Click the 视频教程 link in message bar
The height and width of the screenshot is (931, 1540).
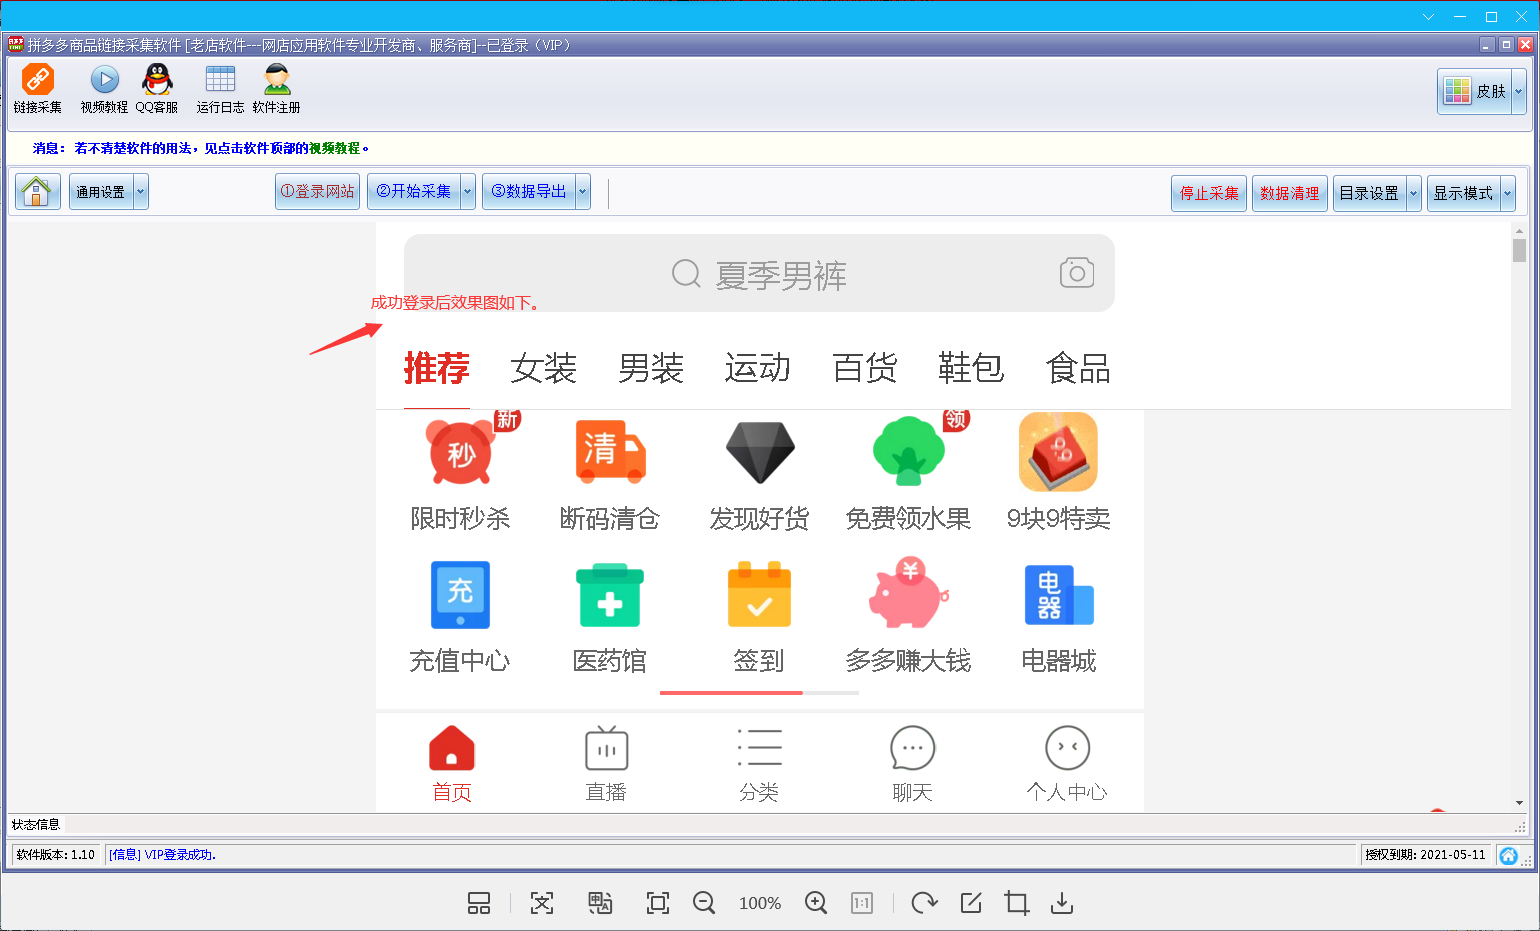coord(334,148)
